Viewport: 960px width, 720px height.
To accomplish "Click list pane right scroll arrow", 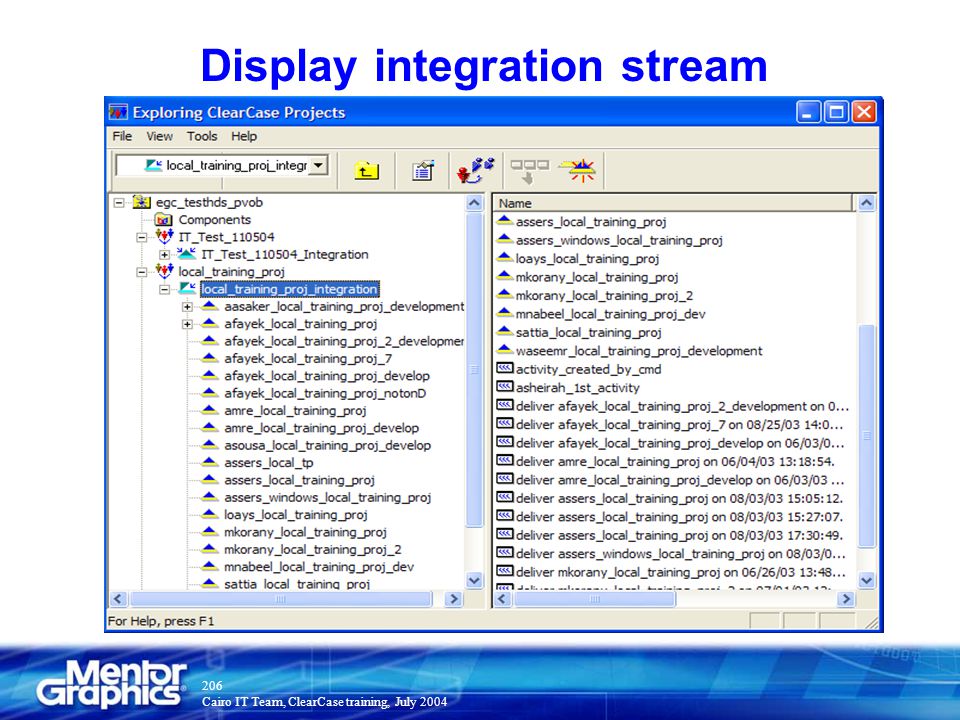I will tap(846, 599).
